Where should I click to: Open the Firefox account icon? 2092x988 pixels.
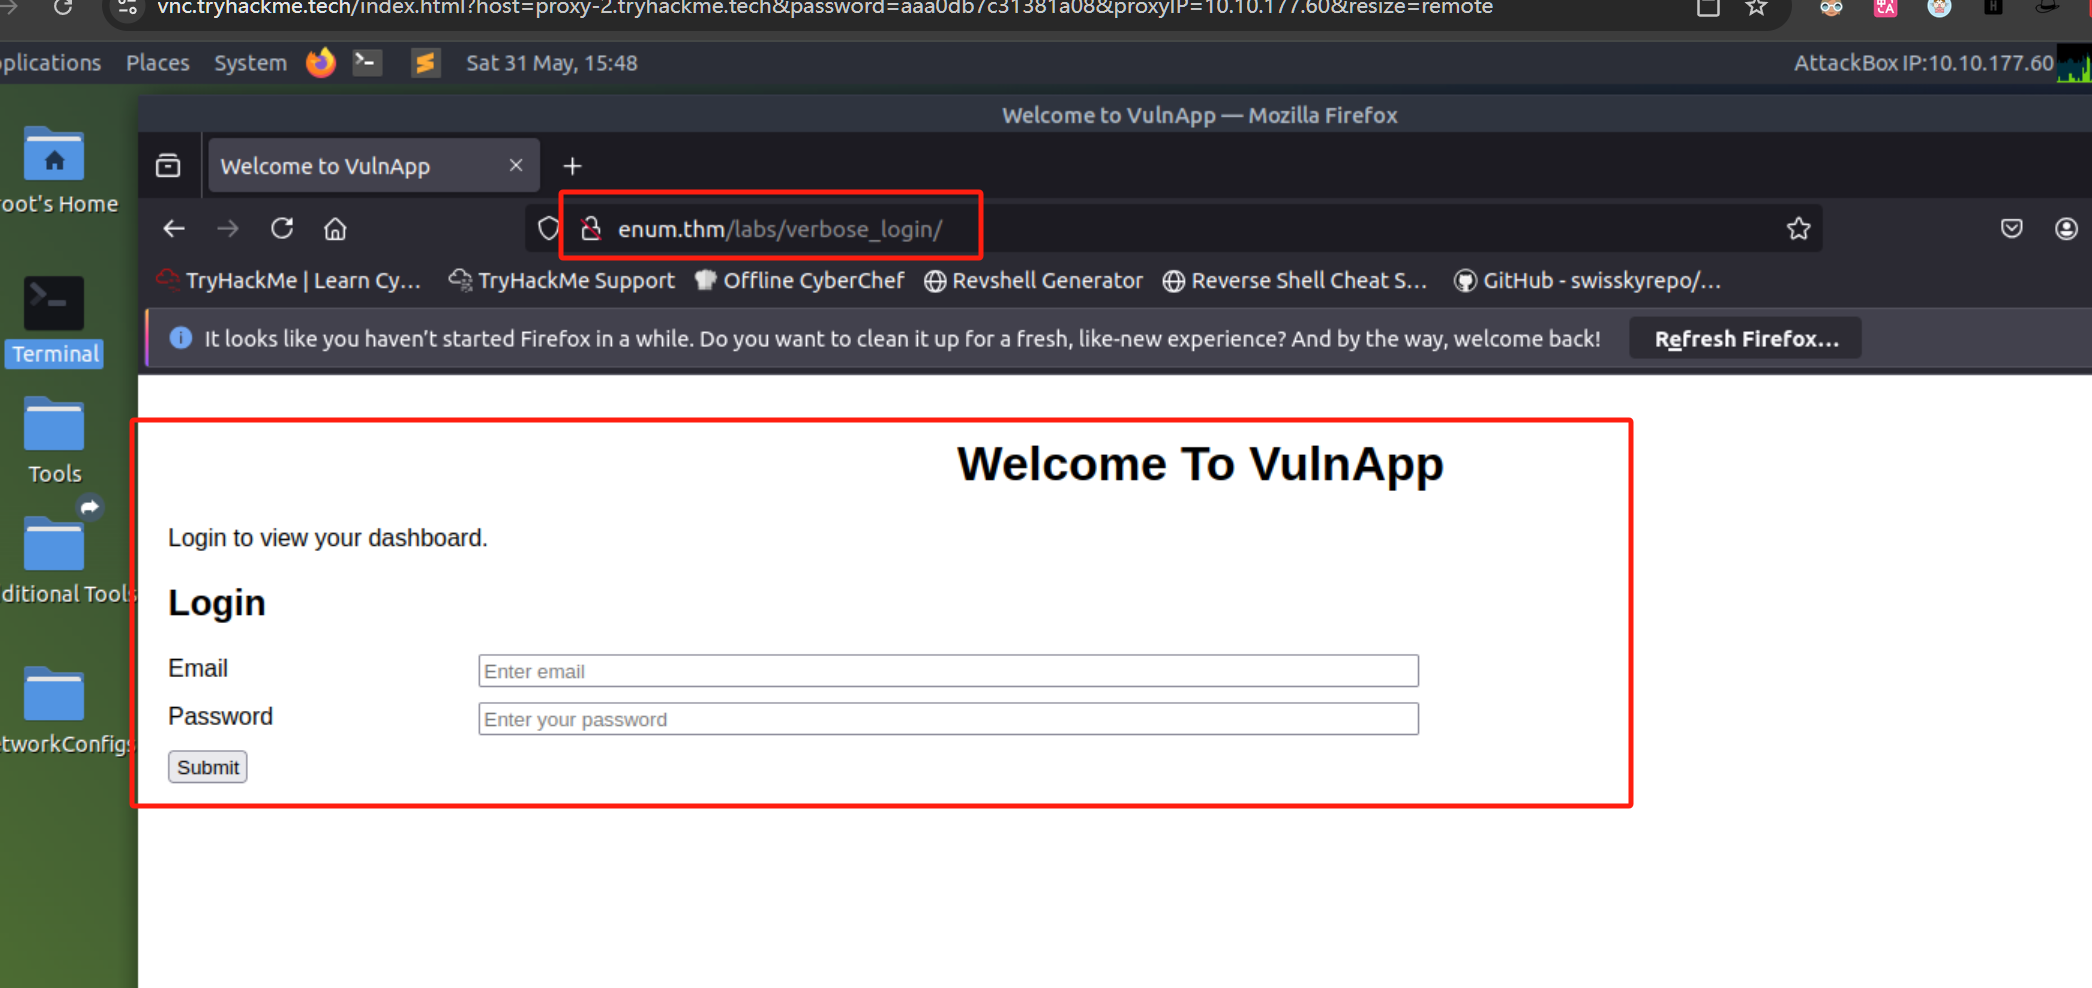(x=2066, y=229)
